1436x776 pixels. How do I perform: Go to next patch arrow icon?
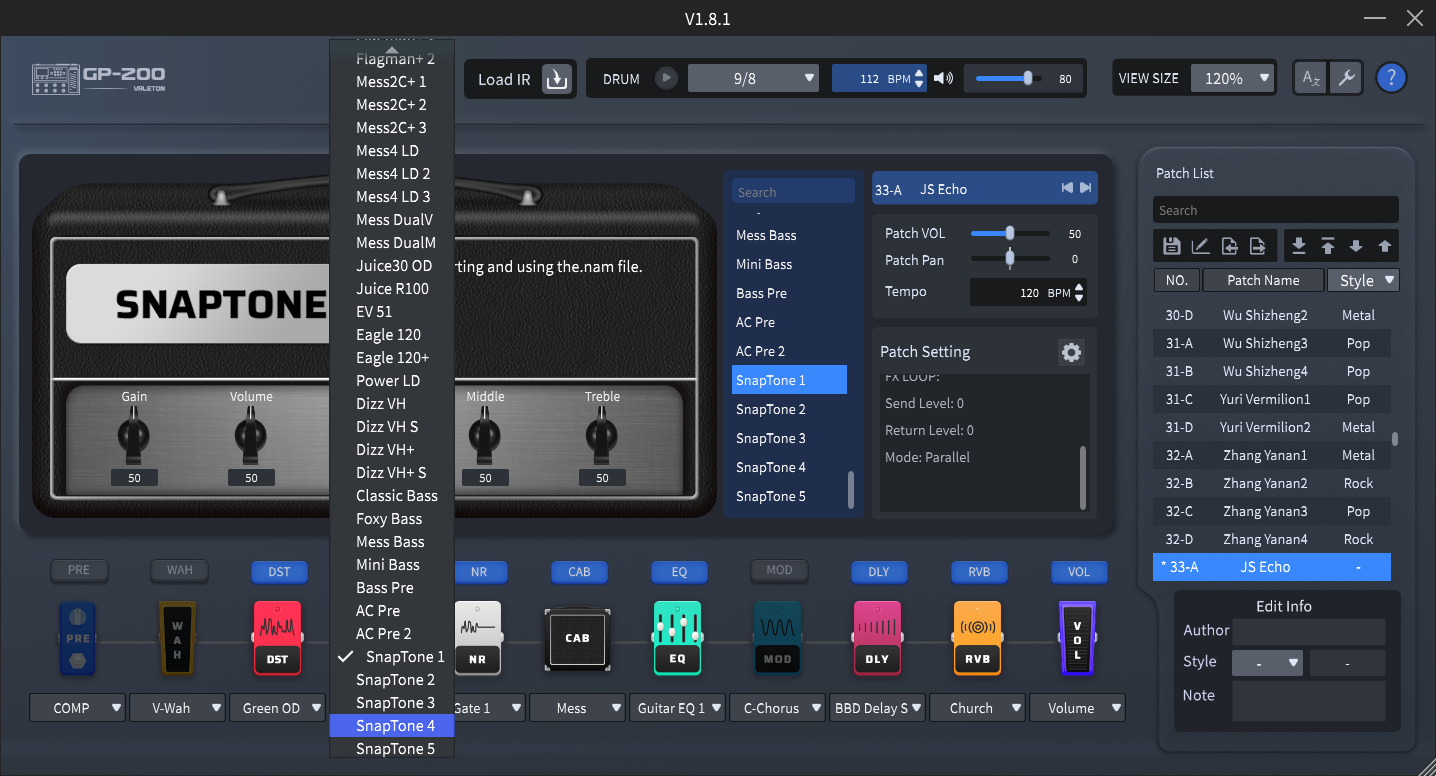[1085, 189]
